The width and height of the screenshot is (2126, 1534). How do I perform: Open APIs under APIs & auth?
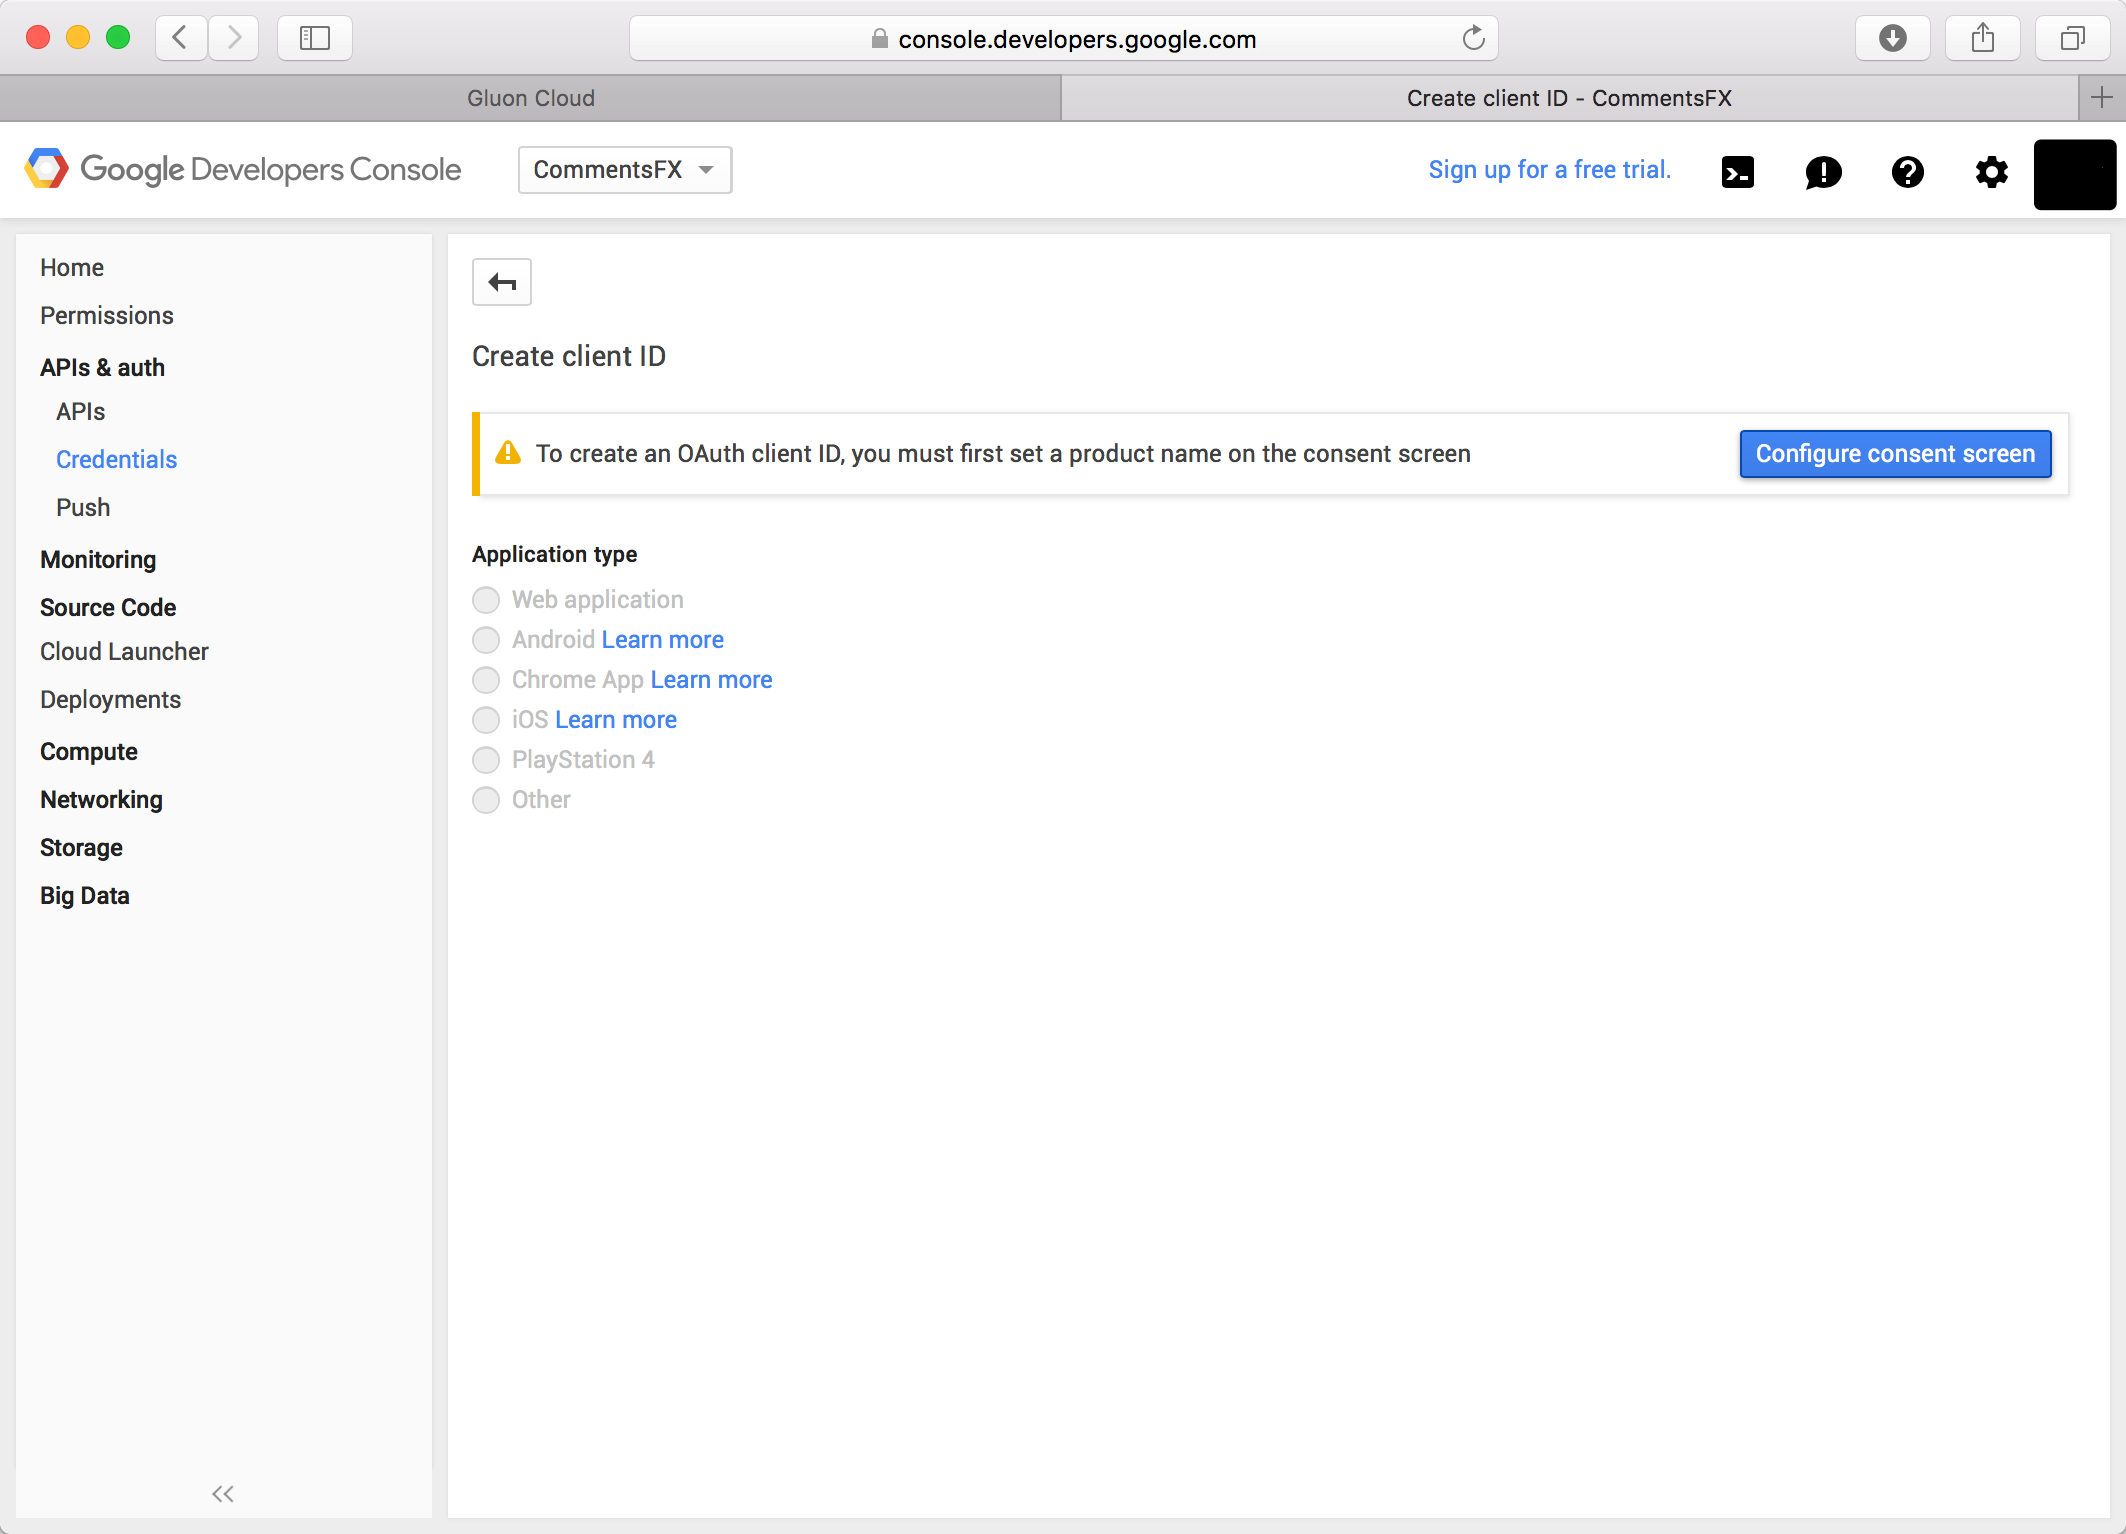pyautogui.click(x=80, y=411)
